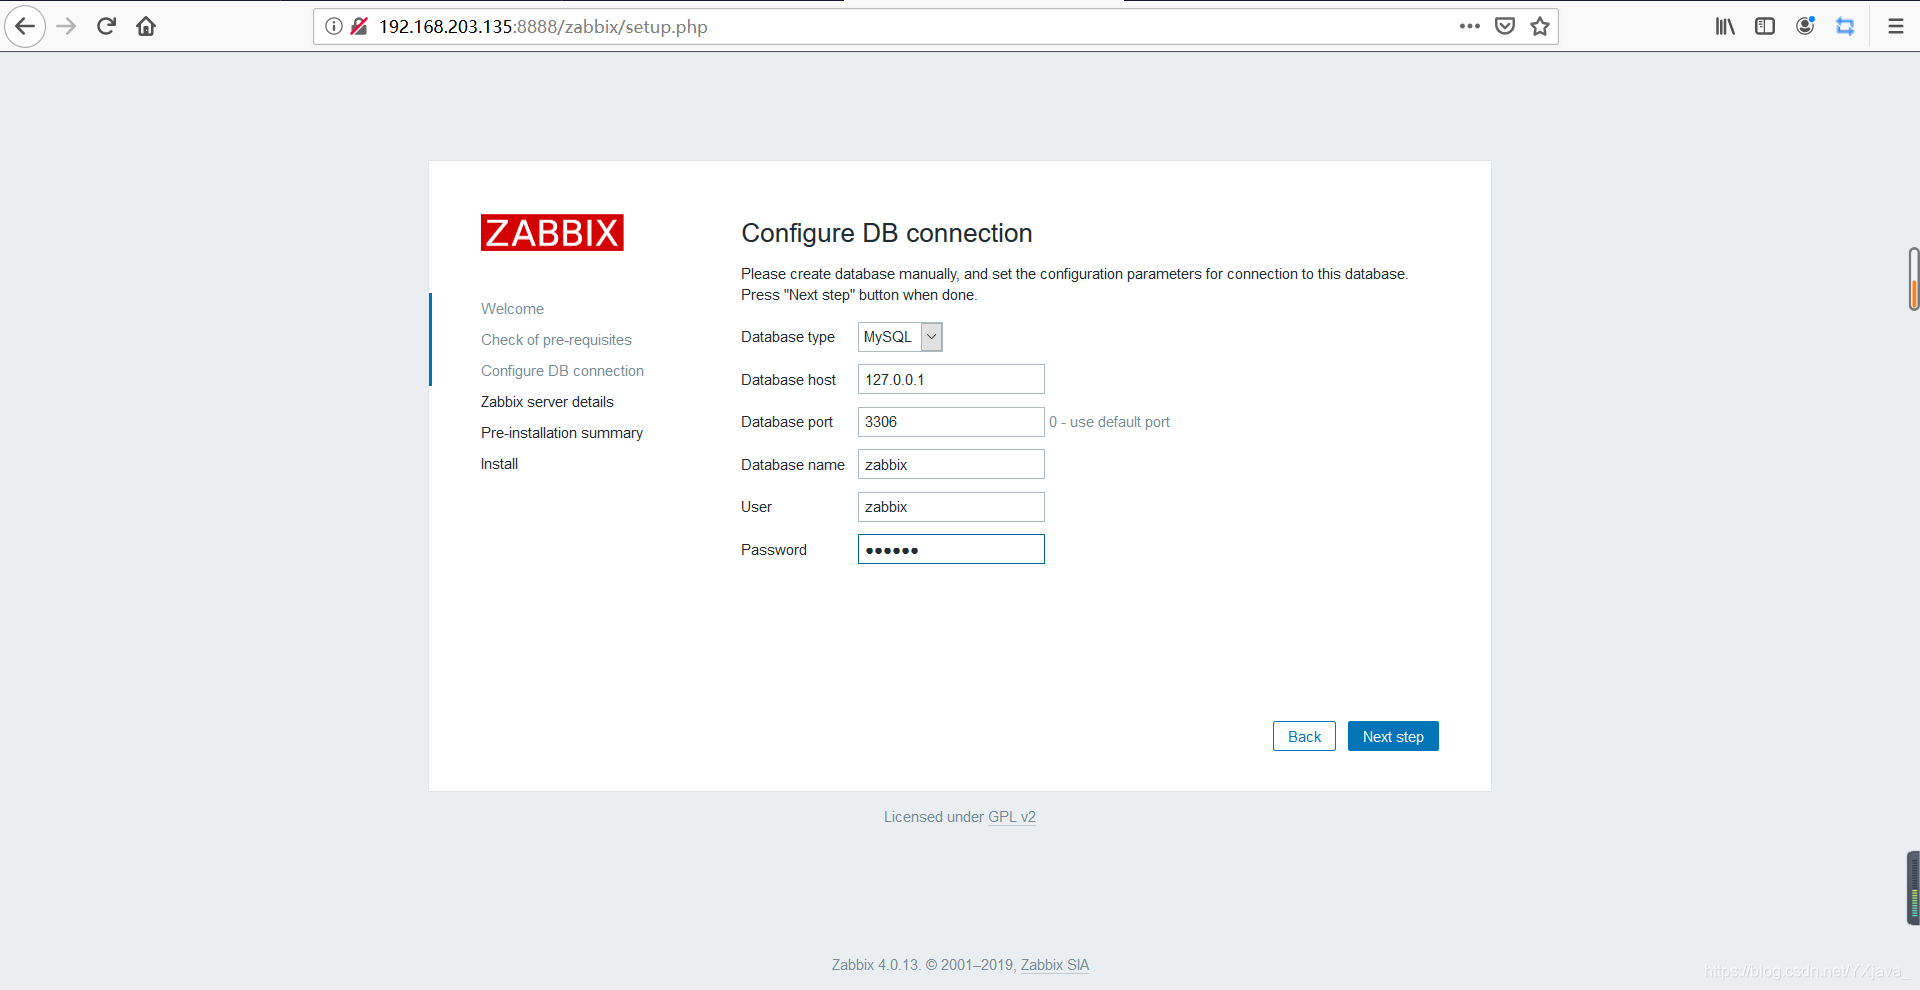
Task: Open the GPL v2 license link
Action: pyautogui.click(x=1012, y=817)
